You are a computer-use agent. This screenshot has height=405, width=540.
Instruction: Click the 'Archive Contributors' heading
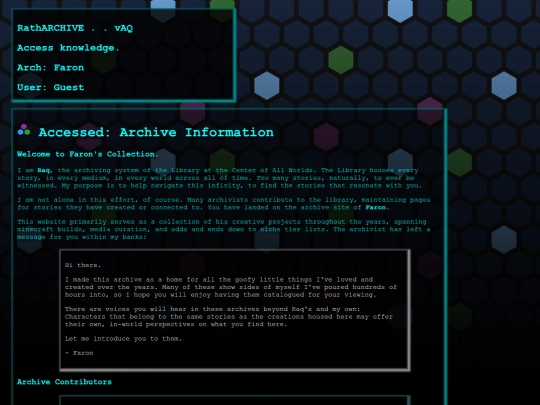click(x=64, y=382)
